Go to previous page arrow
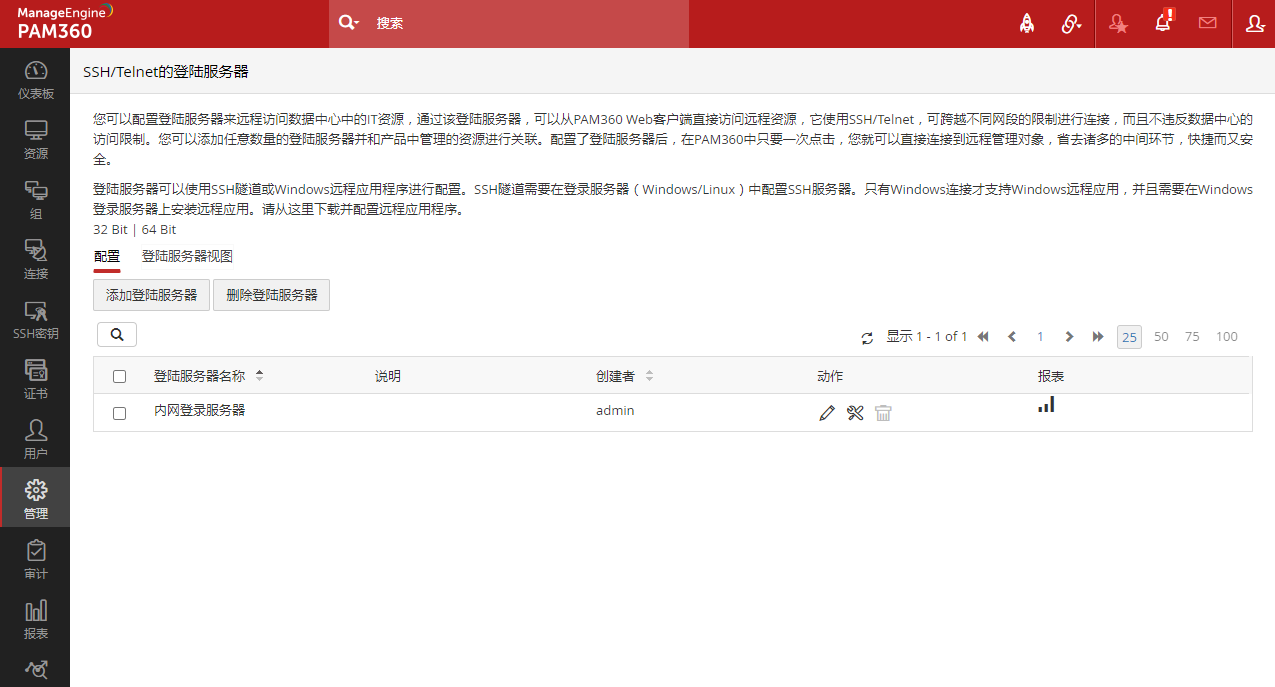1275x687 pixels. (1012, 337)
